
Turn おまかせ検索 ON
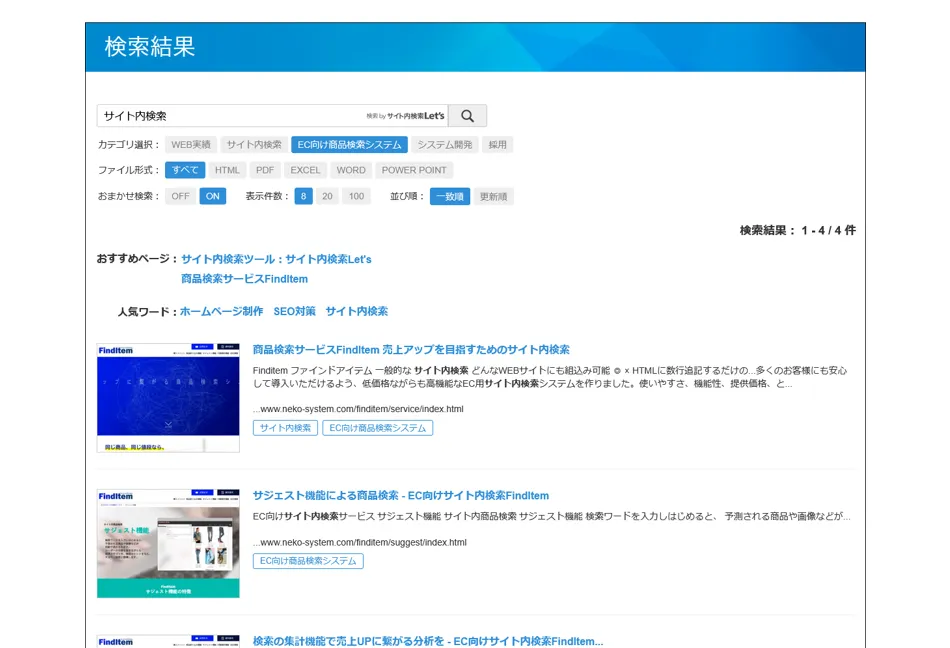pos(213,196)
